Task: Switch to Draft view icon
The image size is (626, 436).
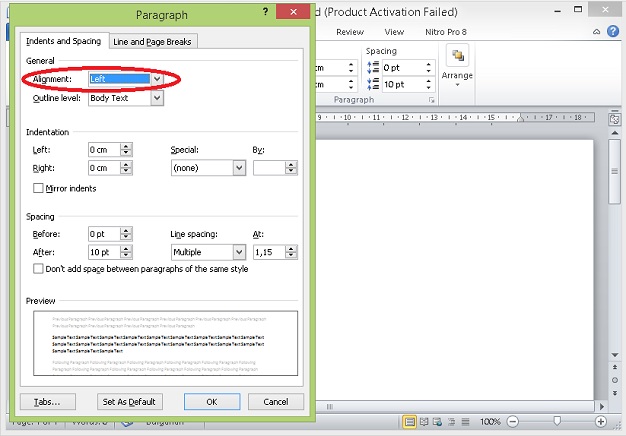Action: 464,422
